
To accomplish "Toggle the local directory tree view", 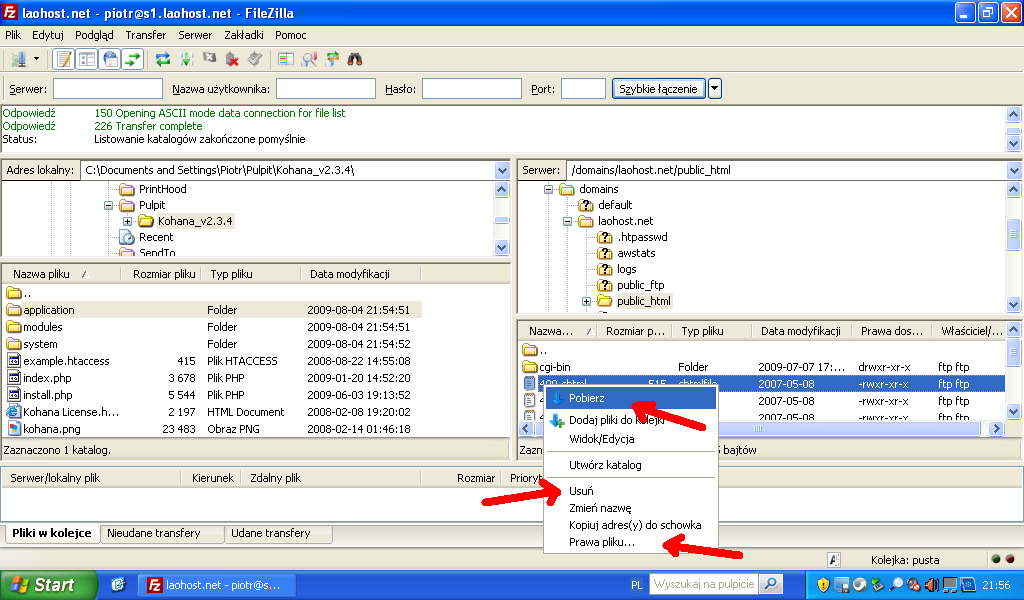I will click(87, 59).
